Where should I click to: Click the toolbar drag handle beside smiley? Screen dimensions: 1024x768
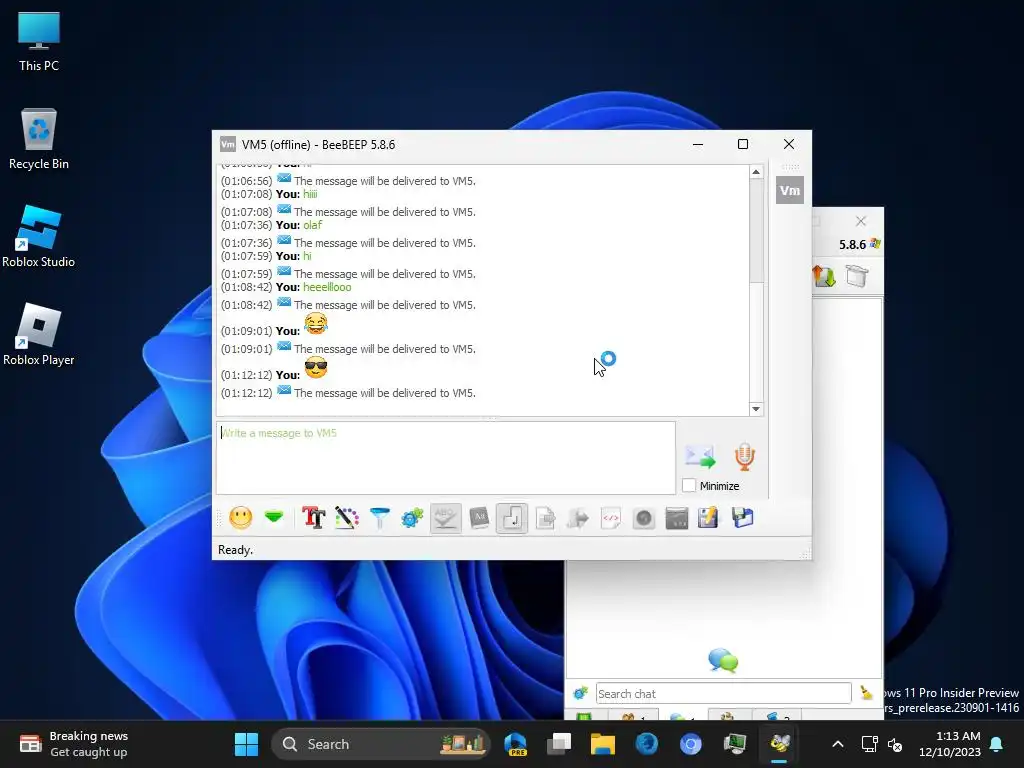coord(219,518)
